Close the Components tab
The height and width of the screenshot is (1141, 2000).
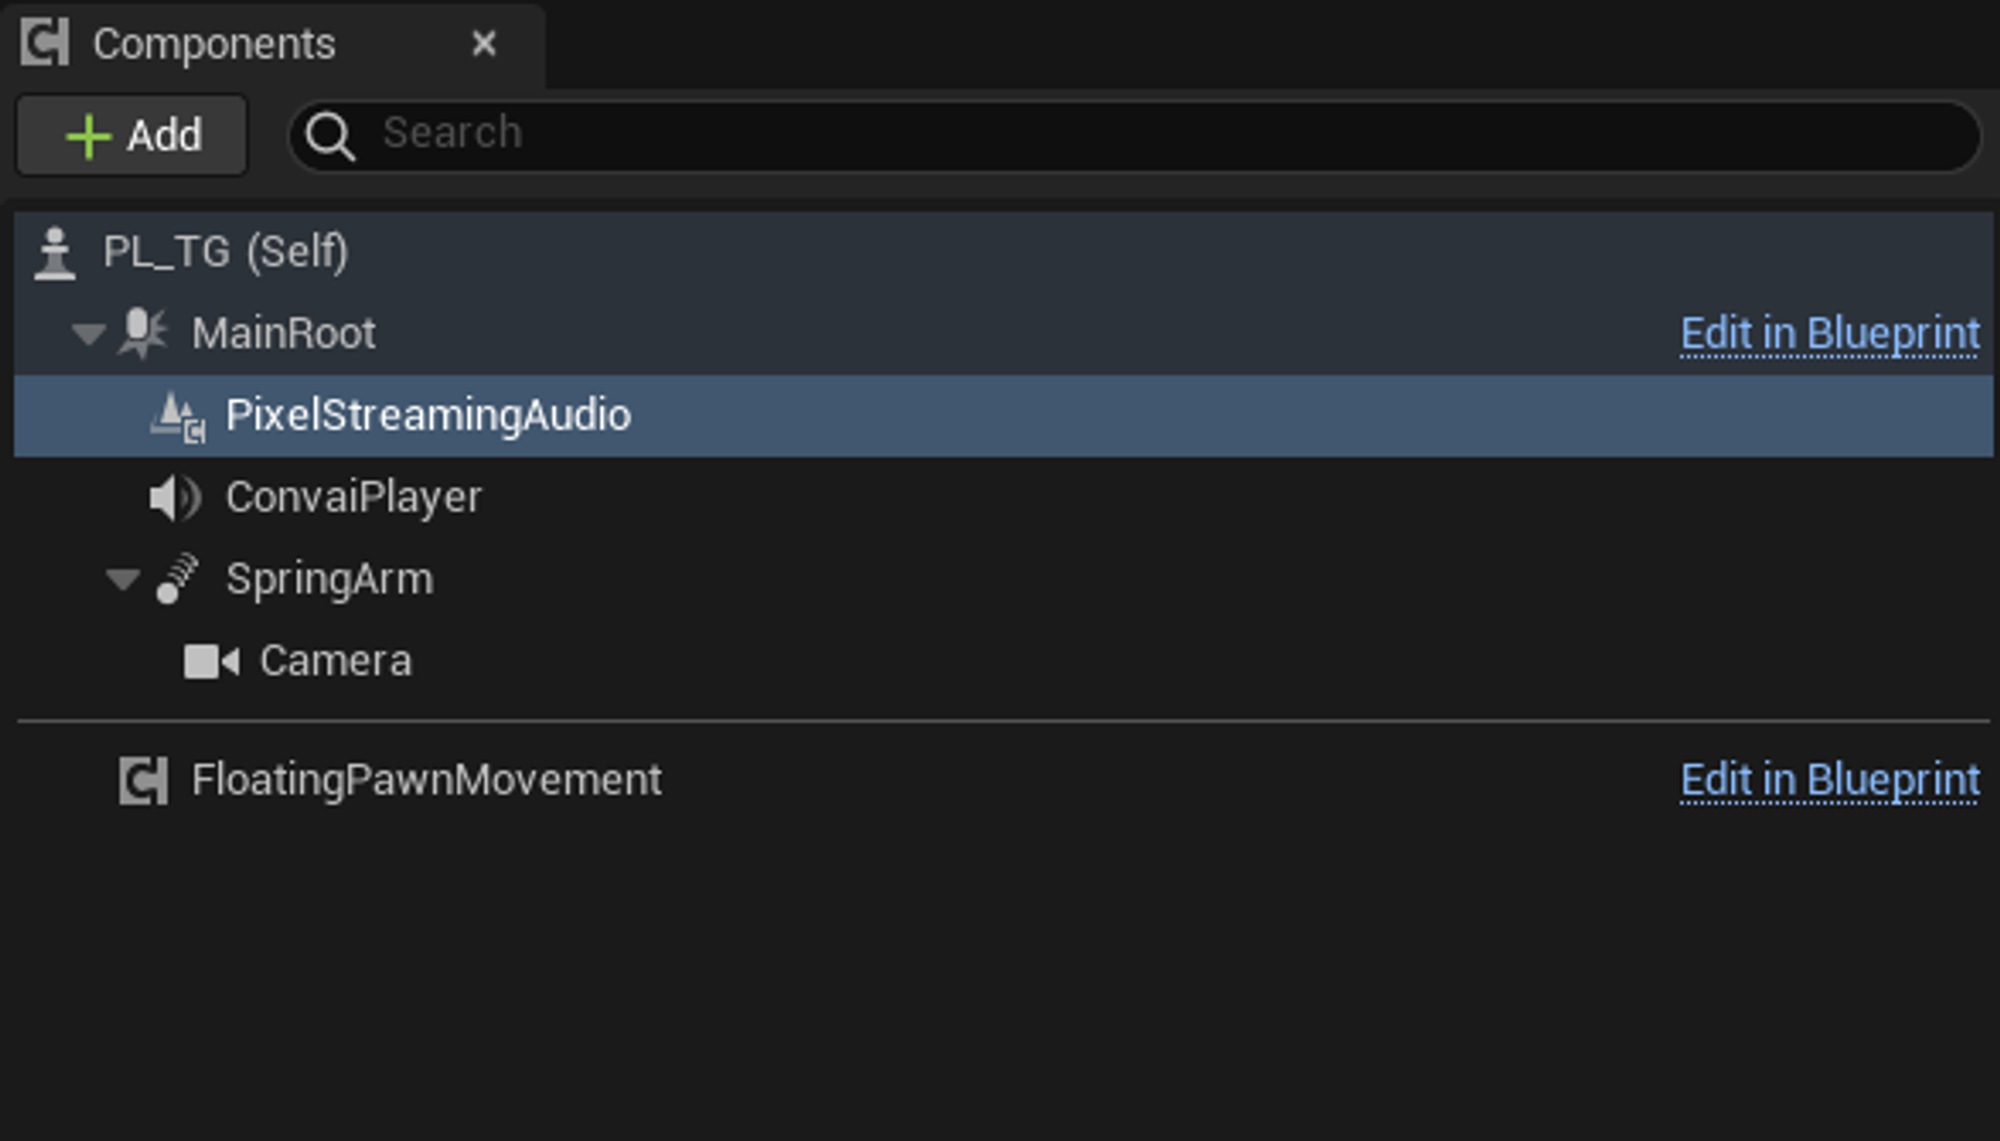click(484, 43)
